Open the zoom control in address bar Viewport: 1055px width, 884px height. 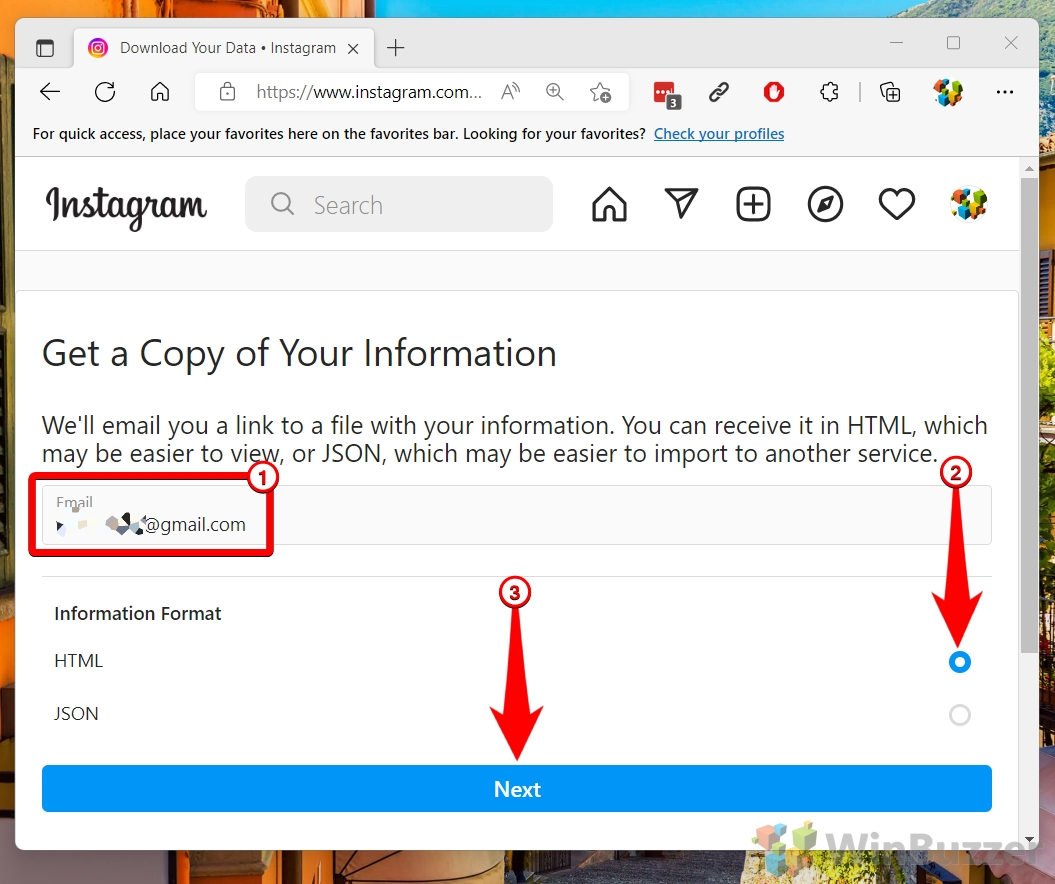[x=554, y=91]
